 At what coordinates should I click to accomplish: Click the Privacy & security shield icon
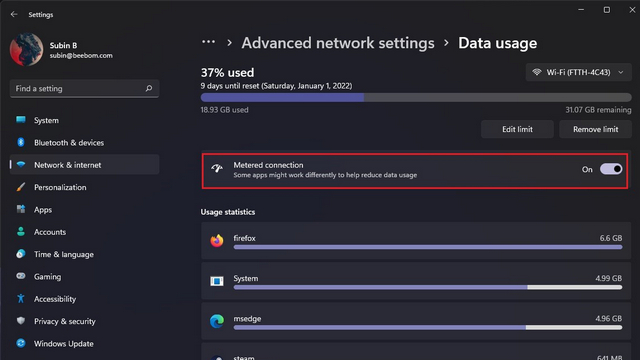pyautogui.click(x=21, y=321)
